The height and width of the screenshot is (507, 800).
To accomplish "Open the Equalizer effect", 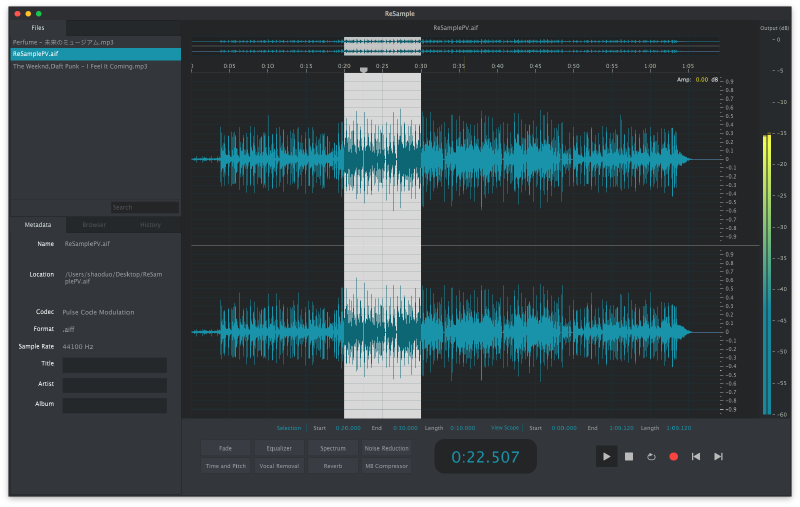I will pyautogui.click(x=279, y=448).
